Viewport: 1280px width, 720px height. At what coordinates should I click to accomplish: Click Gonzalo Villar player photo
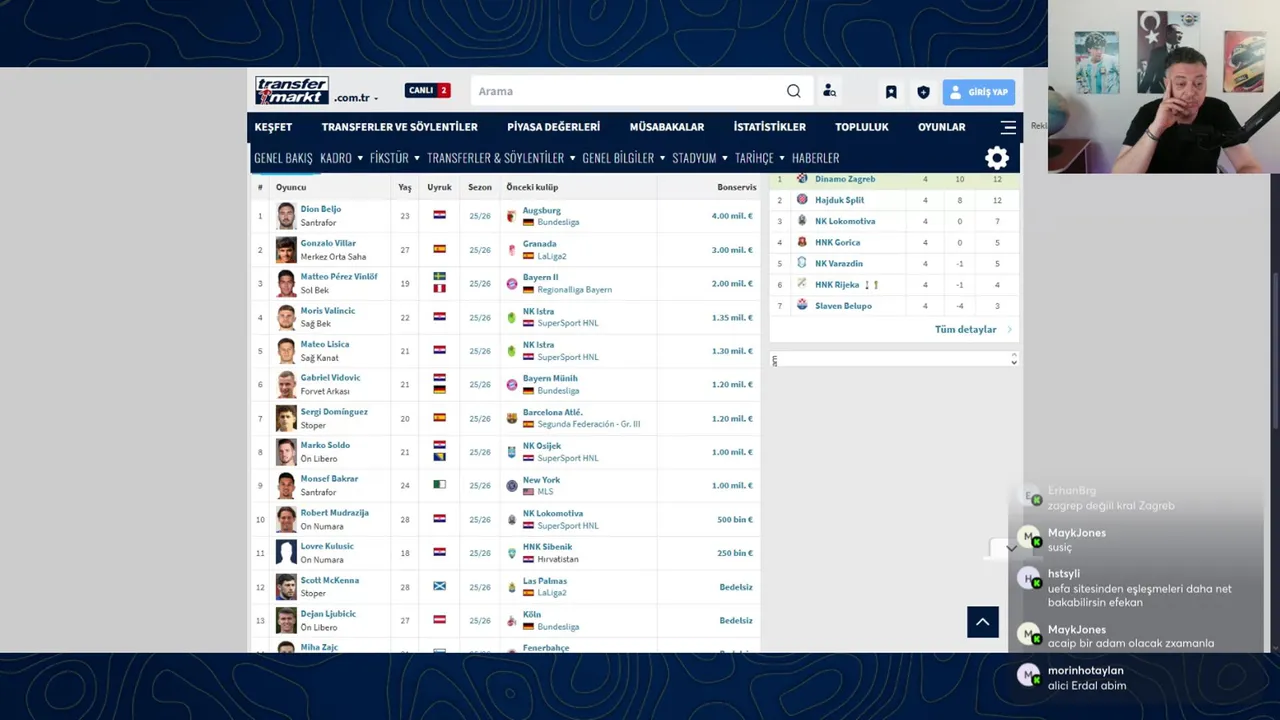click(x=286, y=250)
